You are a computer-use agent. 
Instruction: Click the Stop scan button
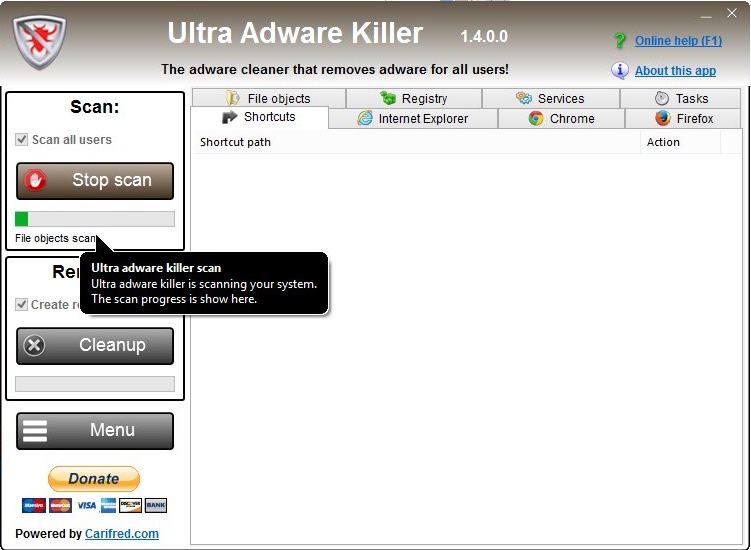tap(95, 181)
